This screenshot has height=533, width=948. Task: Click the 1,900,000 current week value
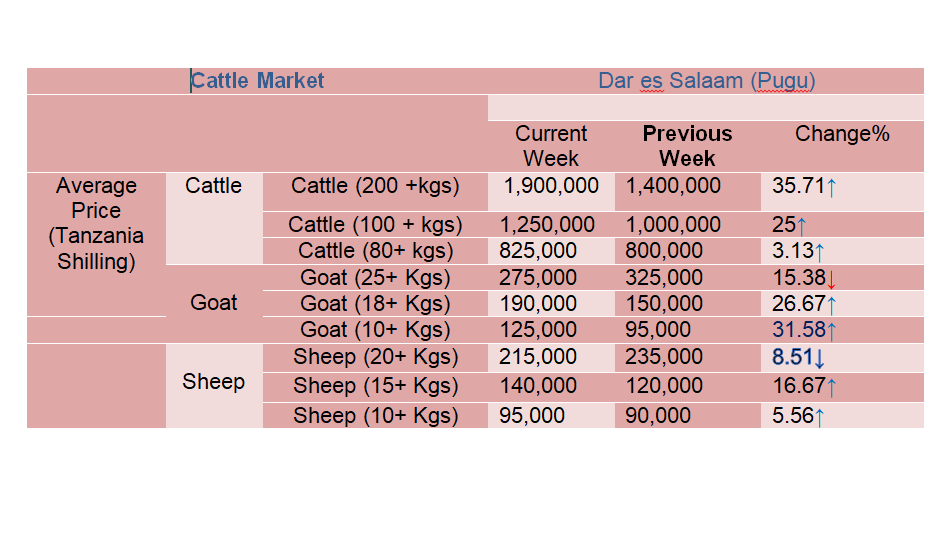click(551, 186)
